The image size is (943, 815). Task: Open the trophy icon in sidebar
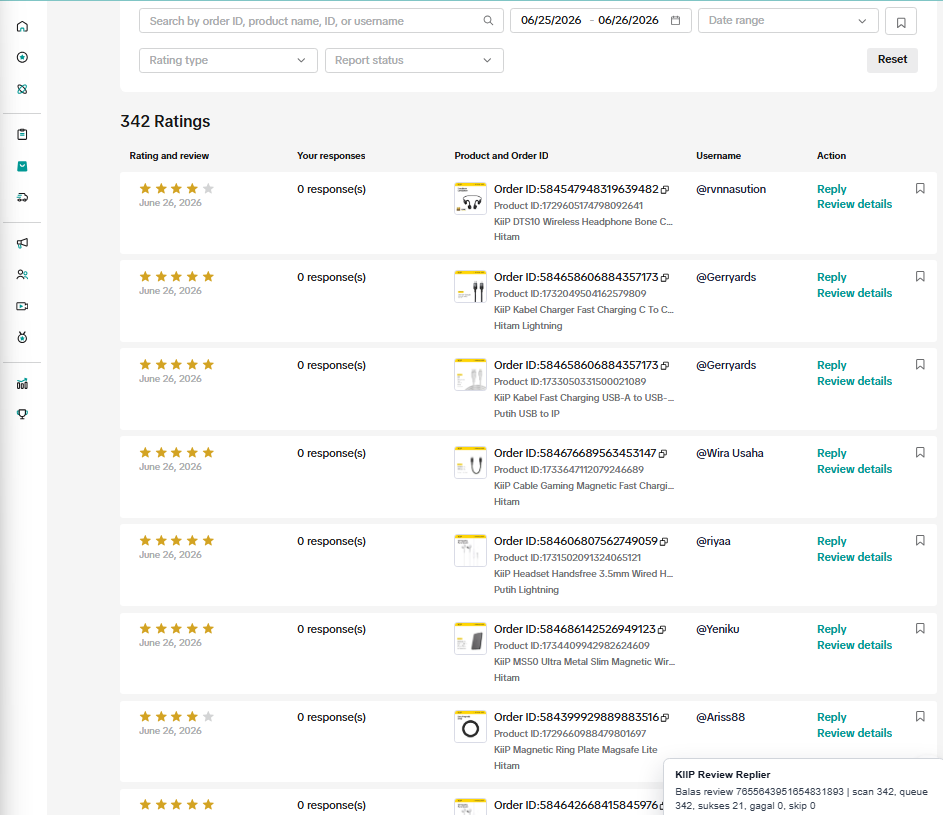(x=22, y=414)
